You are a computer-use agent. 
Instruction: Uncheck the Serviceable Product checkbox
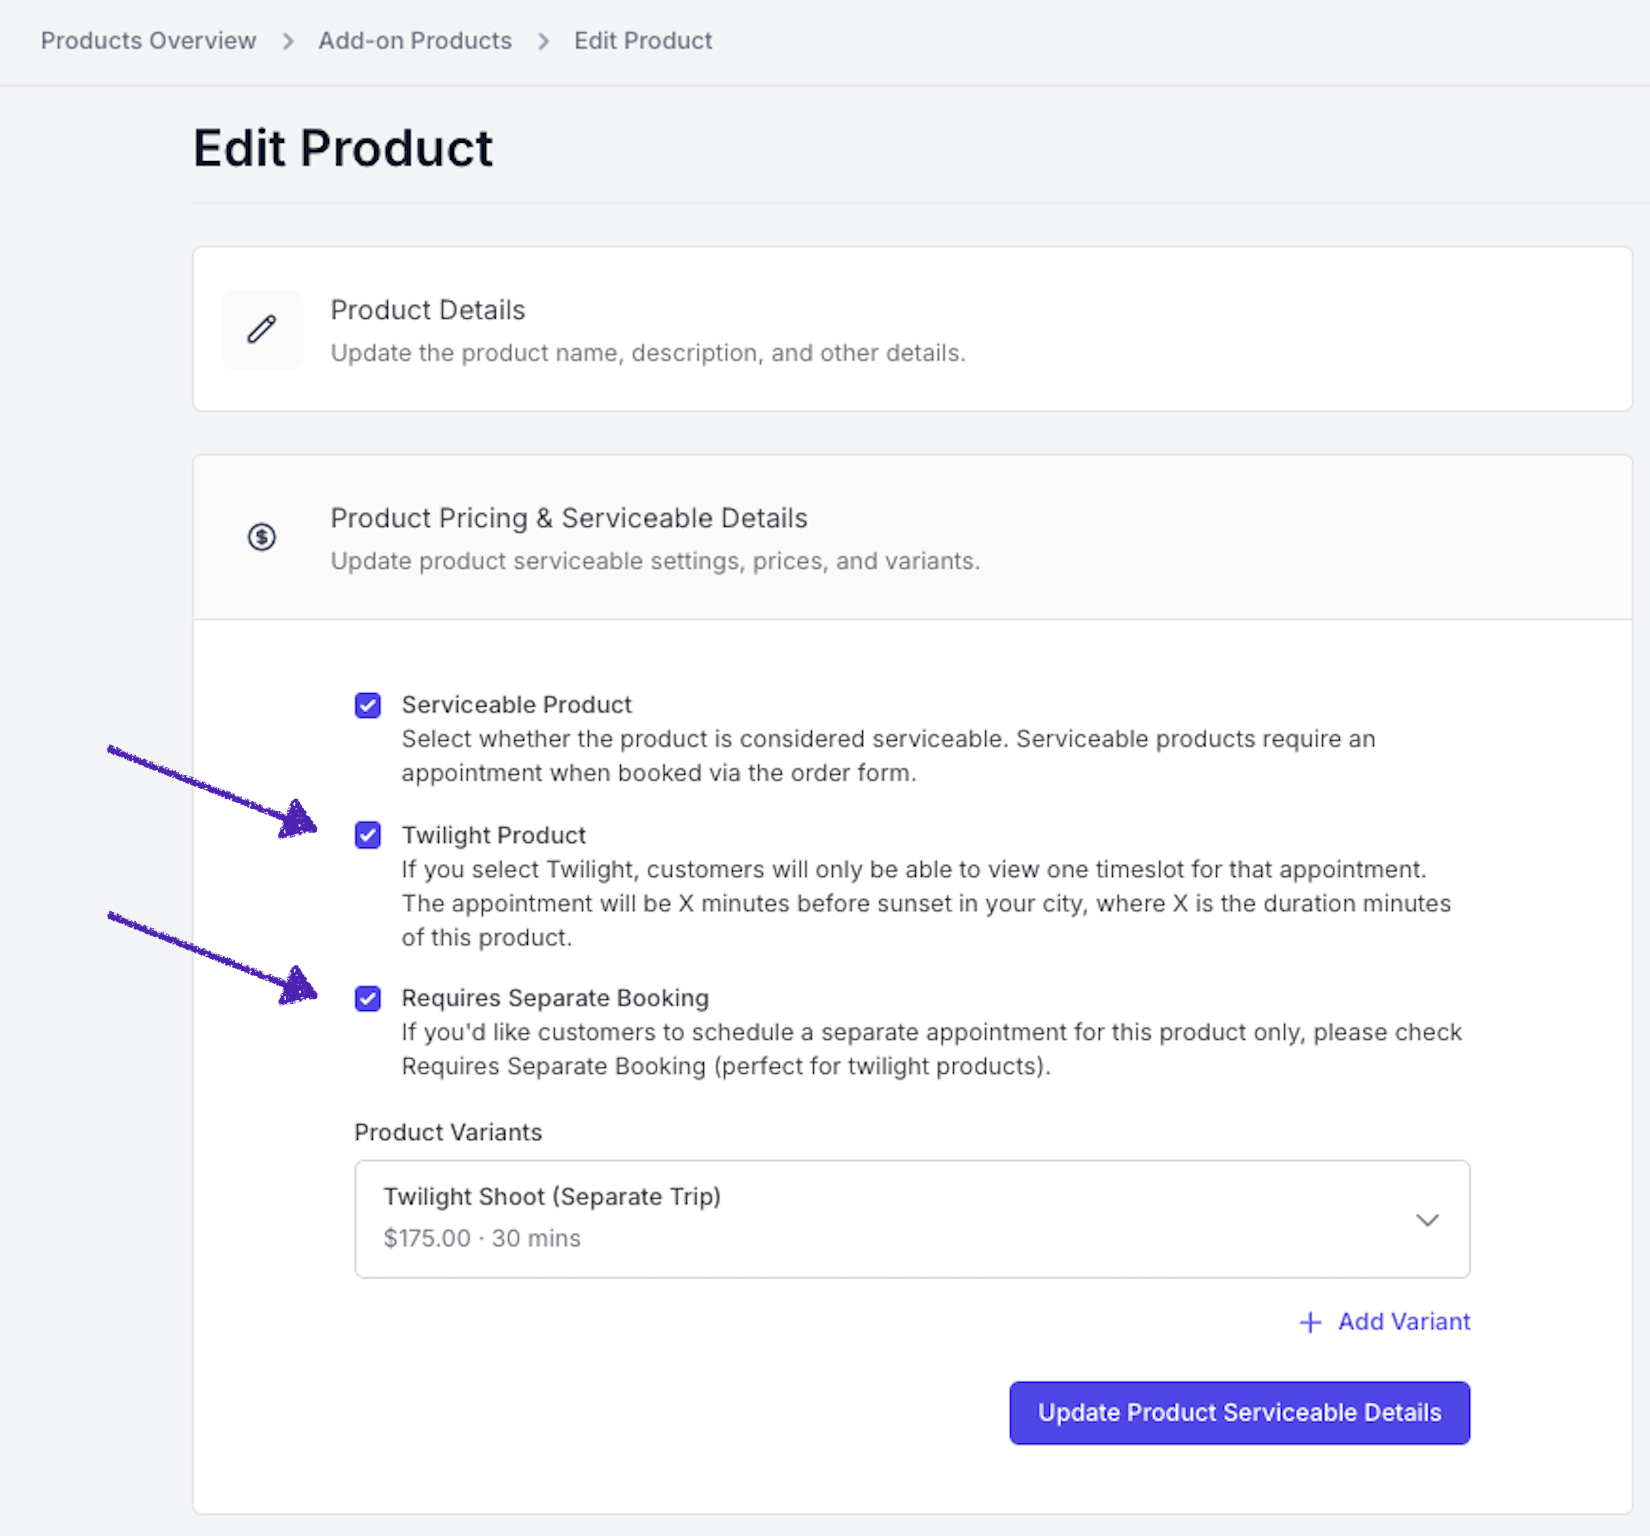pos(368,705)
